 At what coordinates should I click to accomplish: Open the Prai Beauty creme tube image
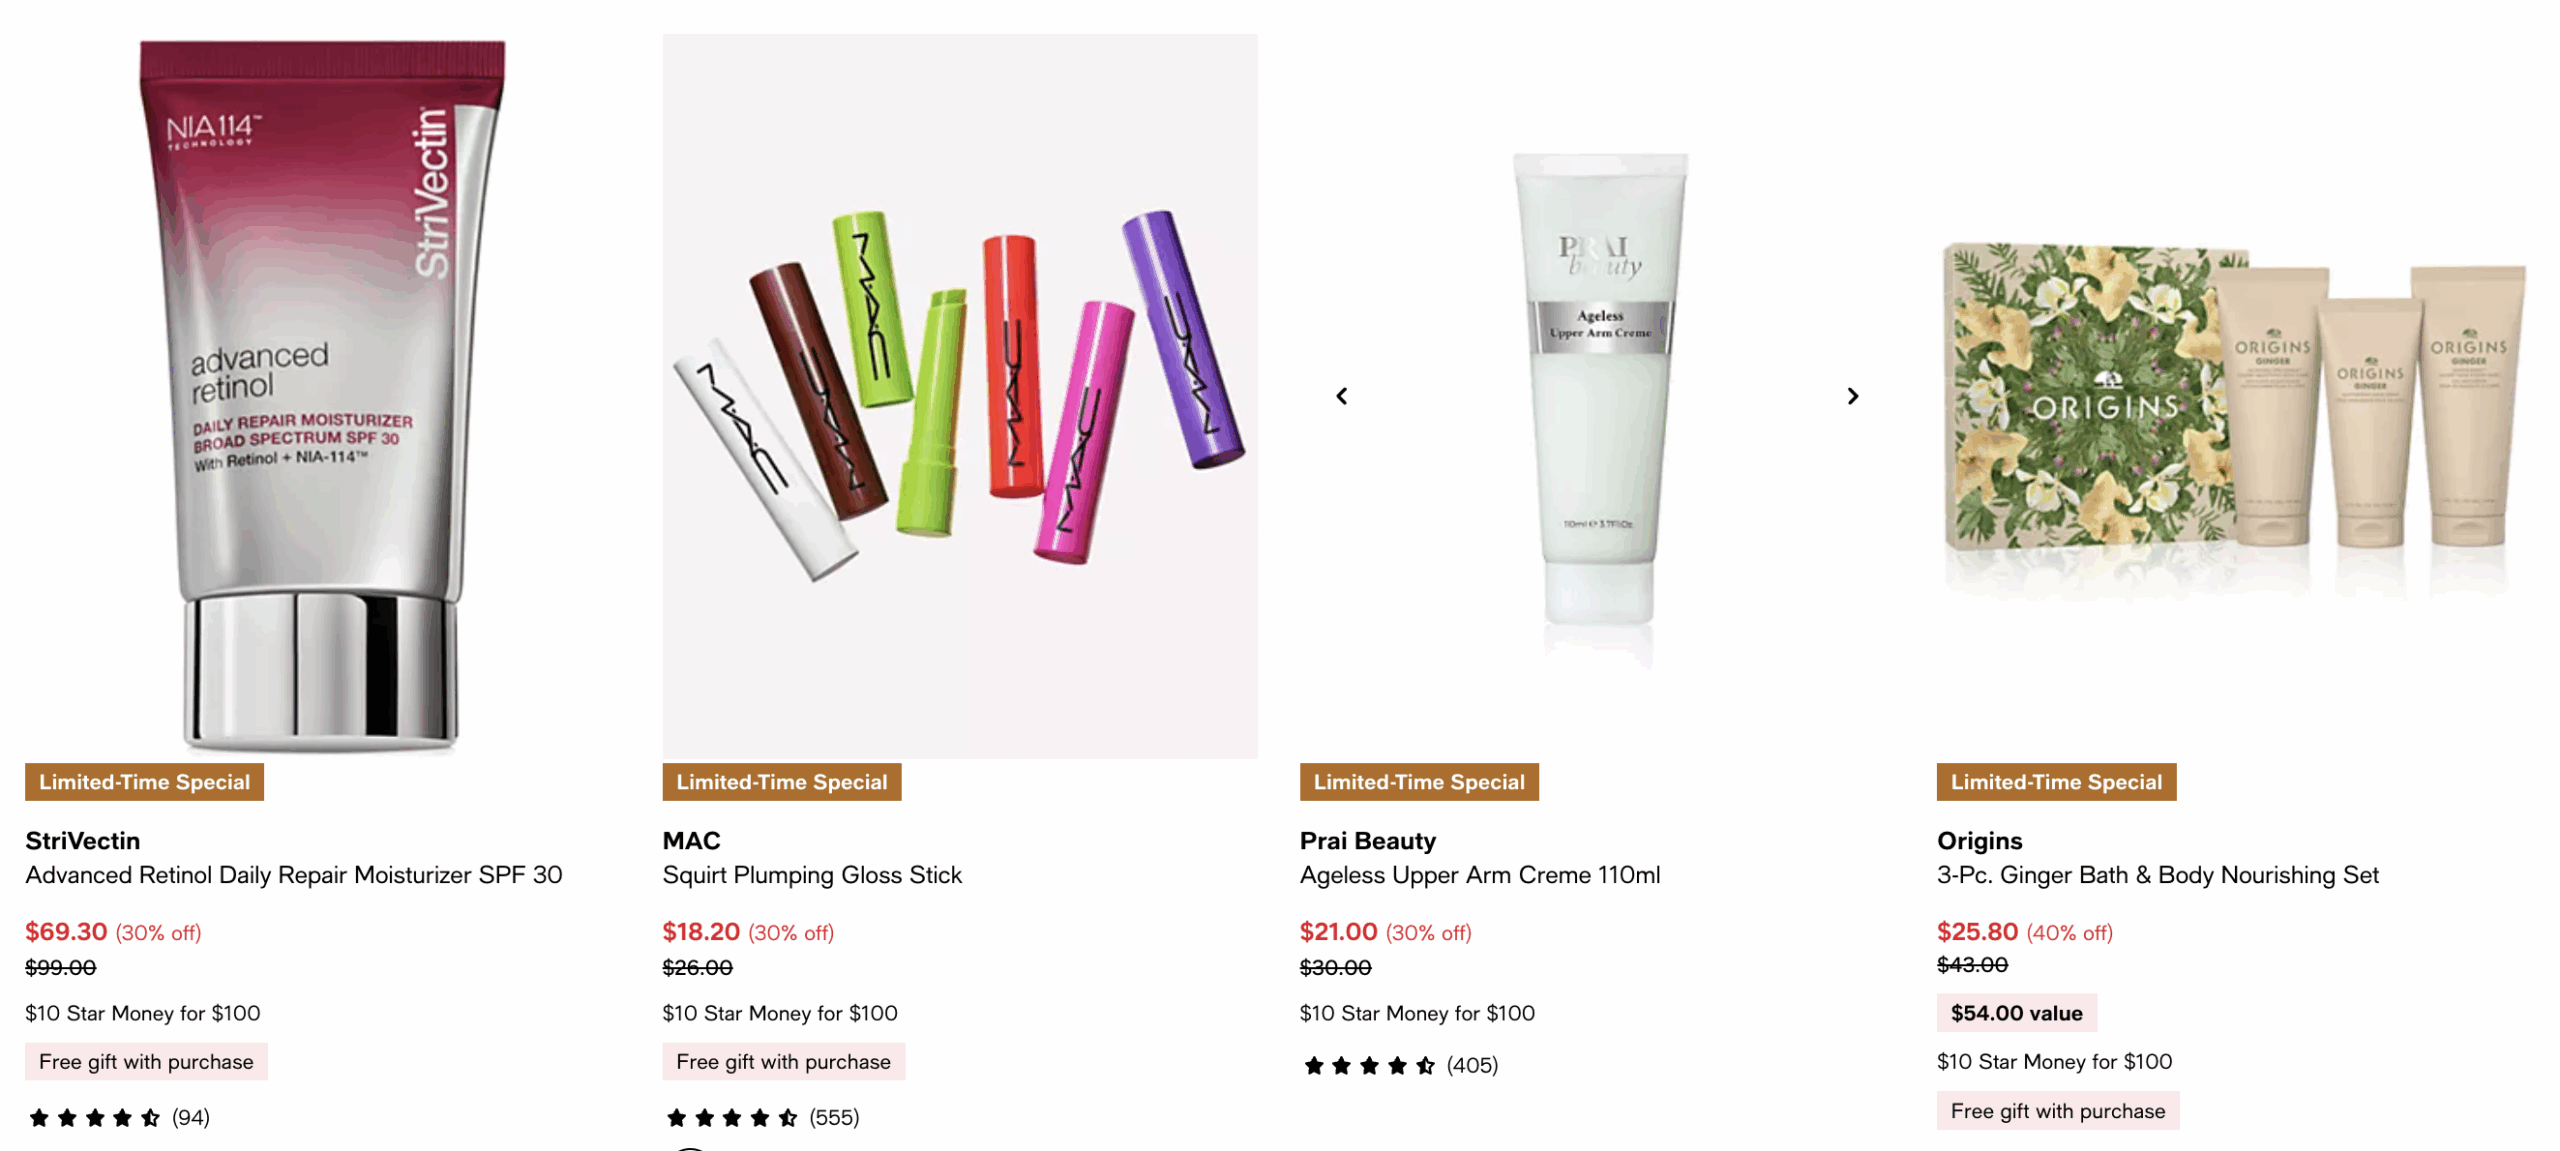point(1598,396)
